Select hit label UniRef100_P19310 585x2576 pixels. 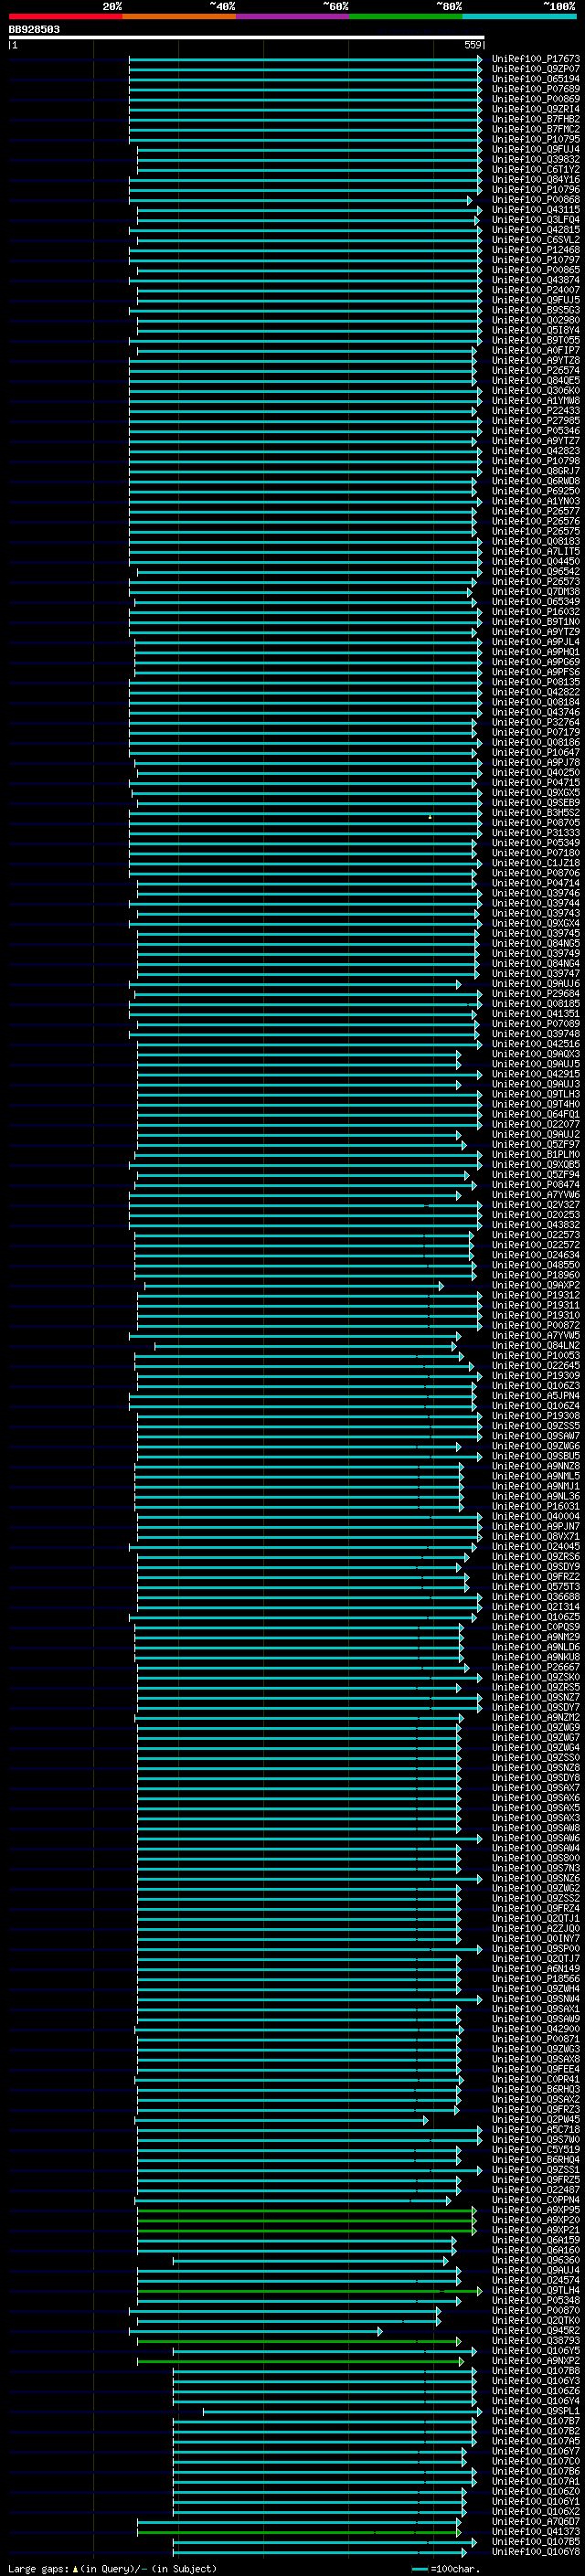[x=536, y=1315]
